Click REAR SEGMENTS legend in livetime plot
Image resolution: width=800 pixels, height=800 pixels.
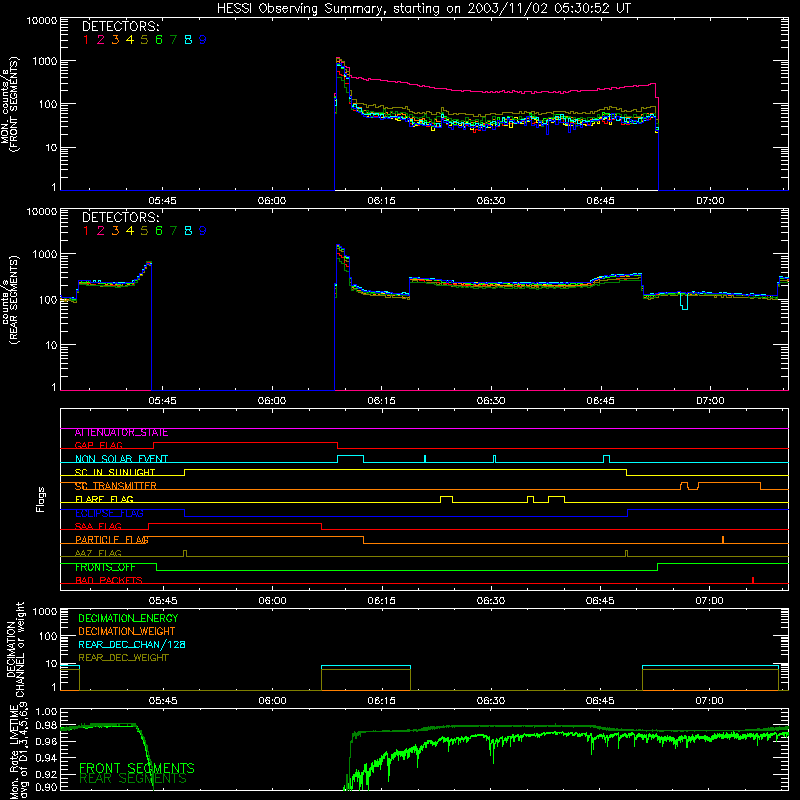(133, 779)
